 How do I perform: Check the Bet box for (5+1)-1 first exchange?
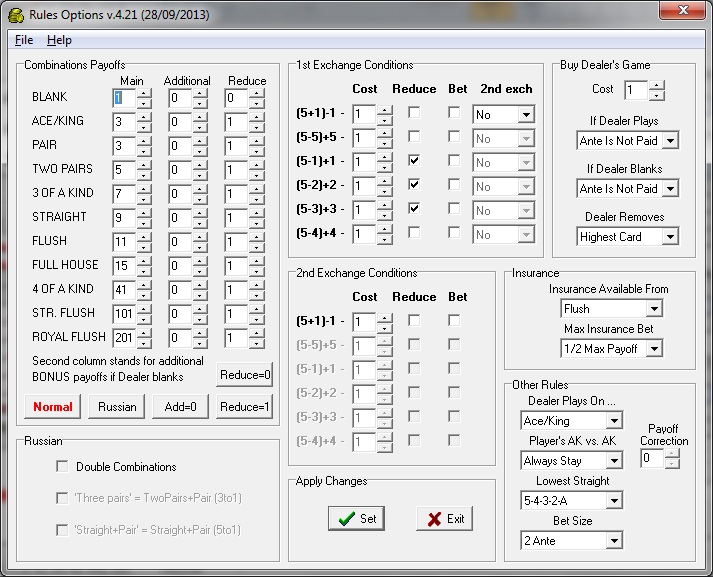pos(455,114)
